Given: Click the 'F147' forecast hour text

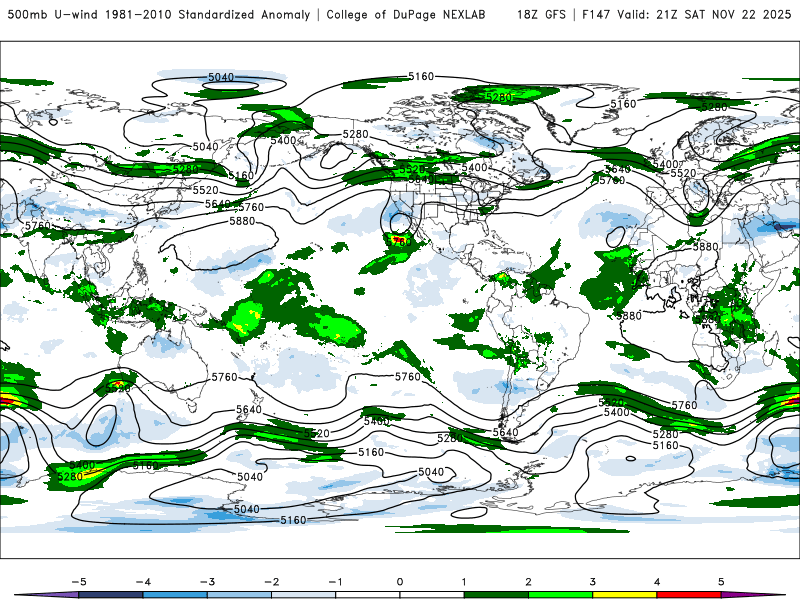Looking at the screenshot, I should point(596,14).
